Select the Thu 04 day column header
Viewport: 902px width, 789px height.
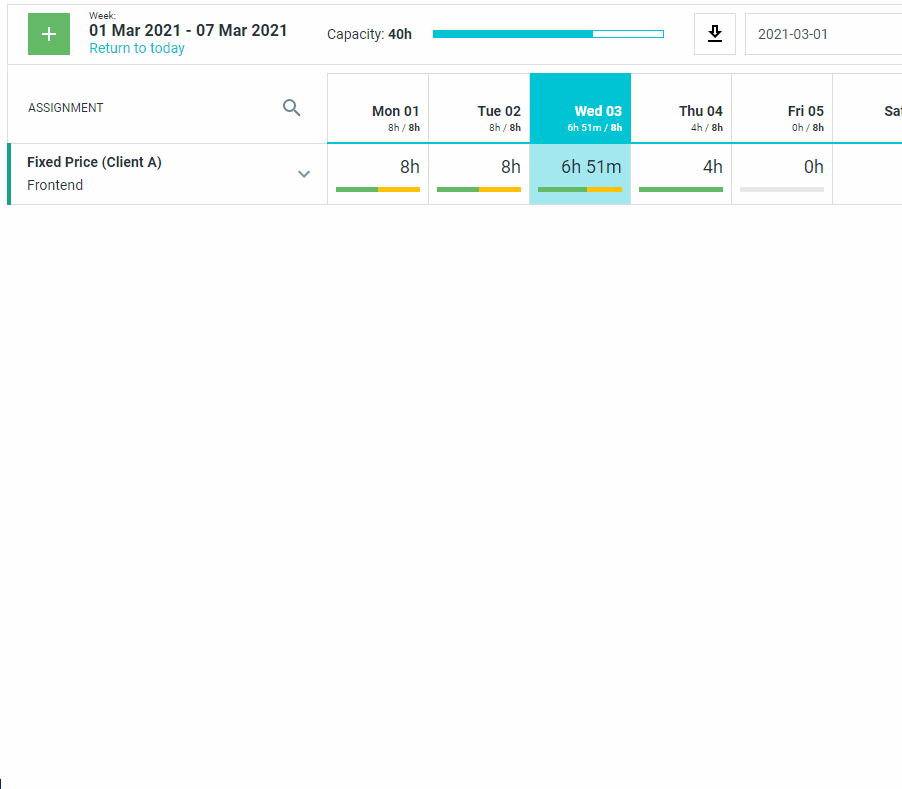681,109
